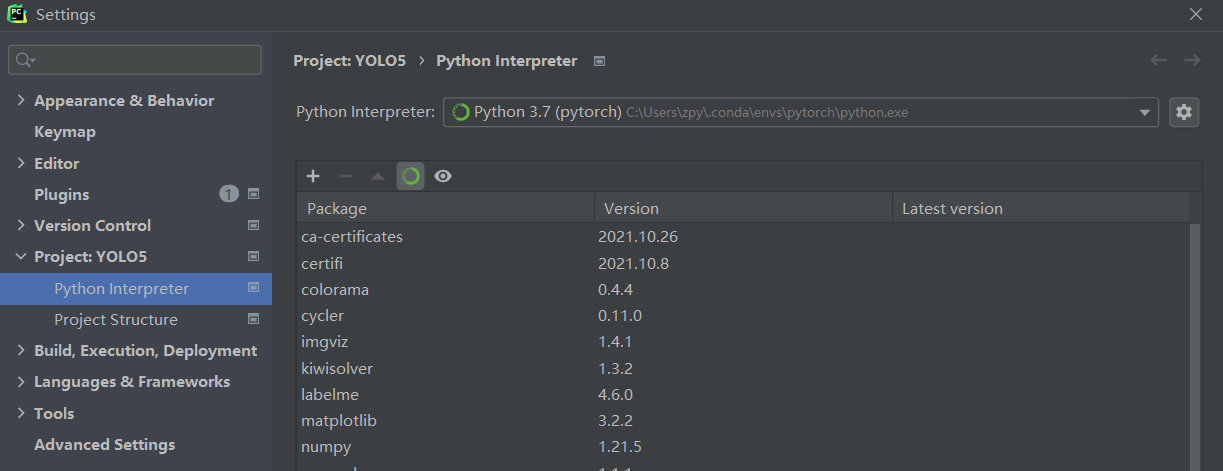Click the Python interpreter status ring icon in the dropdown

pos(461,112)
